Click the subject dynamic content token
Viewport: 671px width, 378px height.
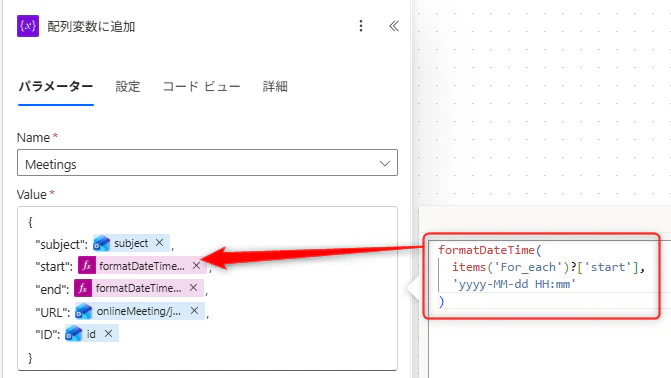pyautogui.click(x=131, y=243)
